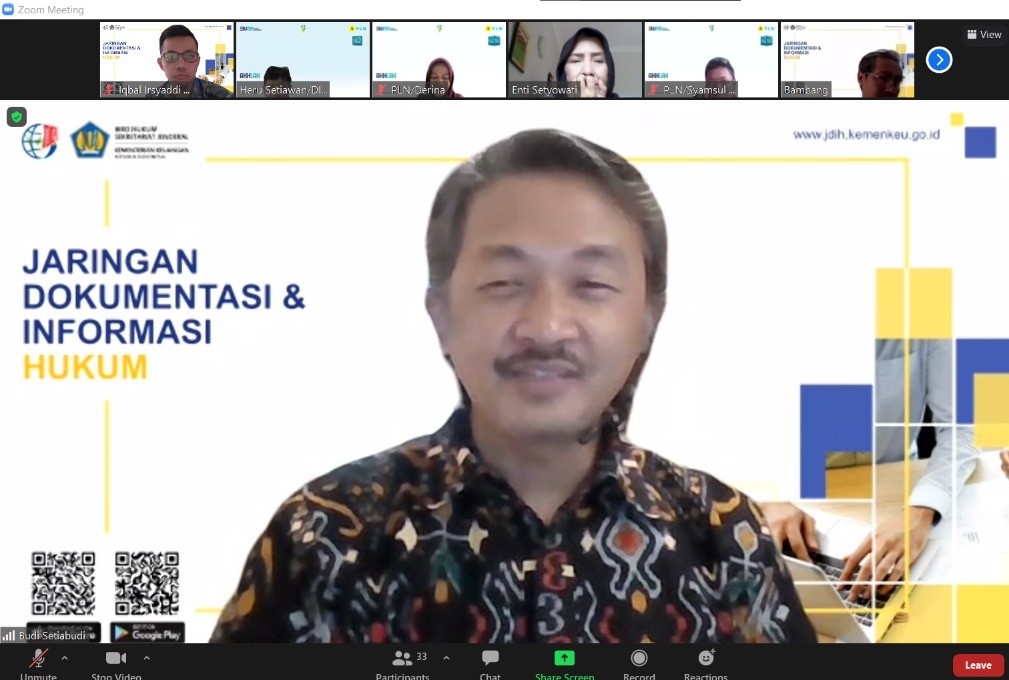The height and width of the screenshot is (680, 1009).
Task: Open video options arrow next to Stop Video
Action: pyautogui.click(x=147, y=658)
